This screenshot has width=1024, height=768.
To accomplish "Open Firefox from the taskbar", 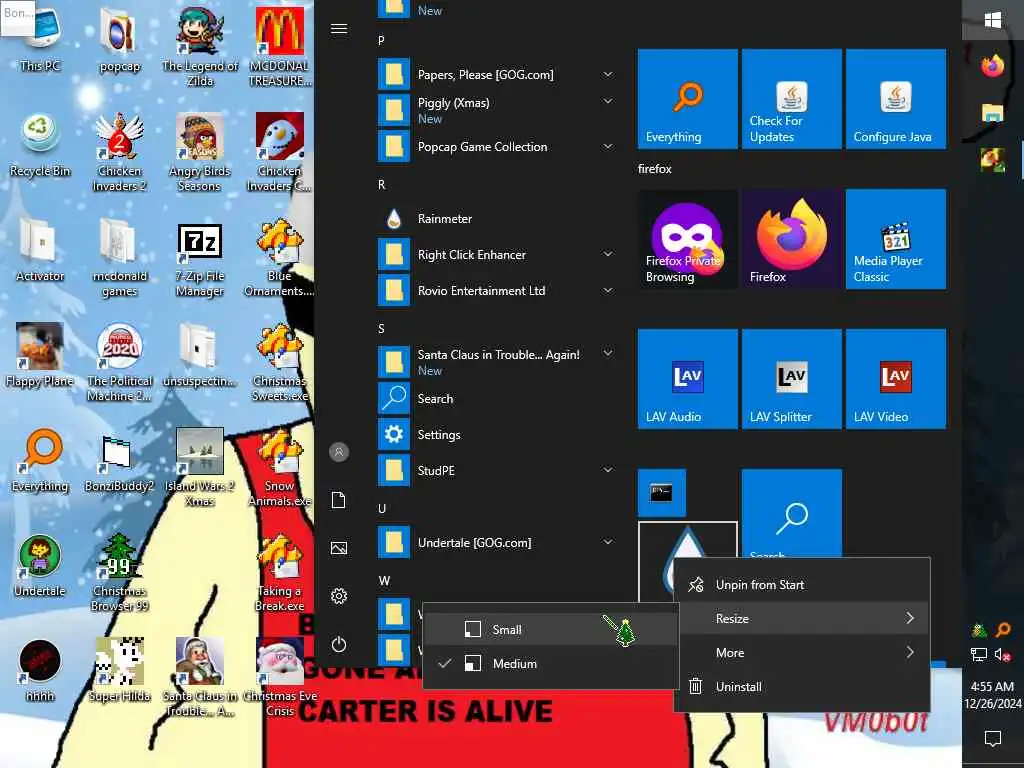I will (993, 65).
